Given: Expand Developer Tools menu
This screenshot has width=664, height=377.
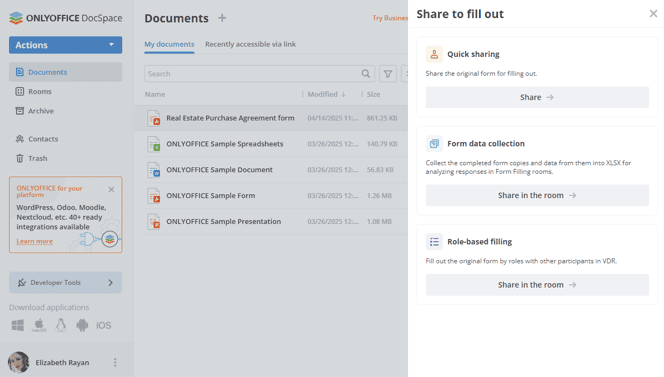Looking at the screenshot, I should click(x=66, y=283).
